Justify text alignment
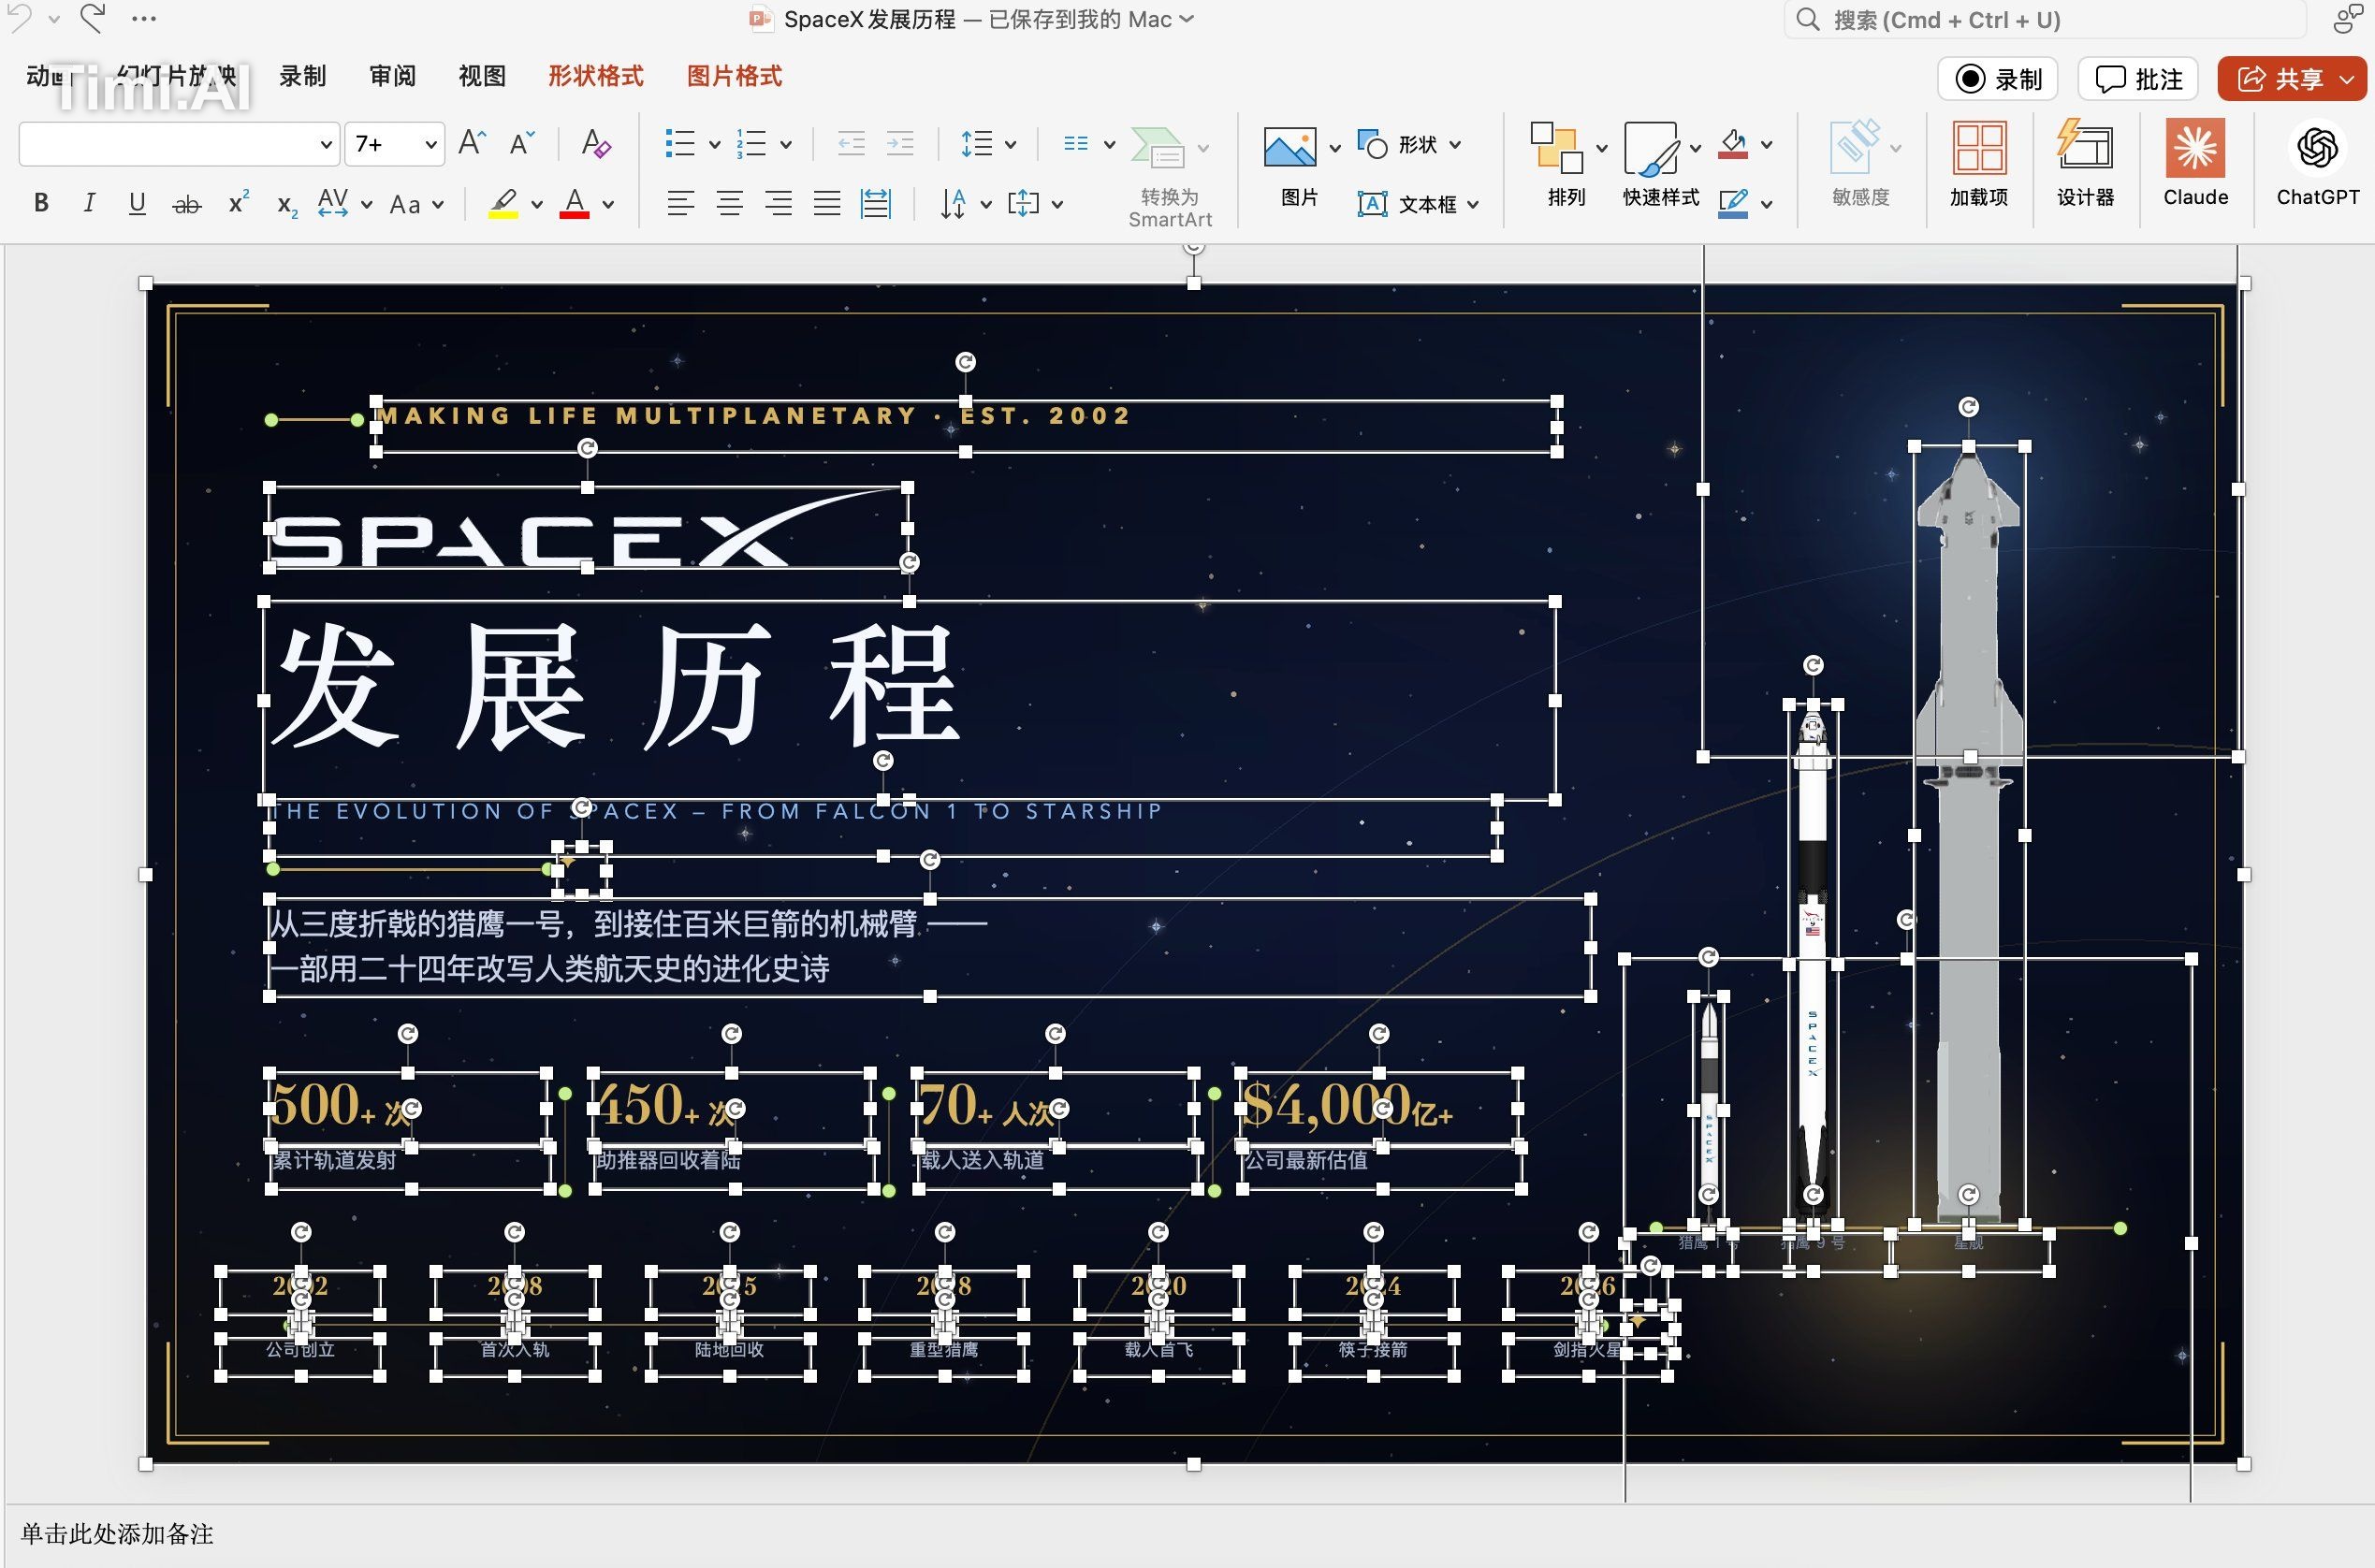 click(827, 204)
